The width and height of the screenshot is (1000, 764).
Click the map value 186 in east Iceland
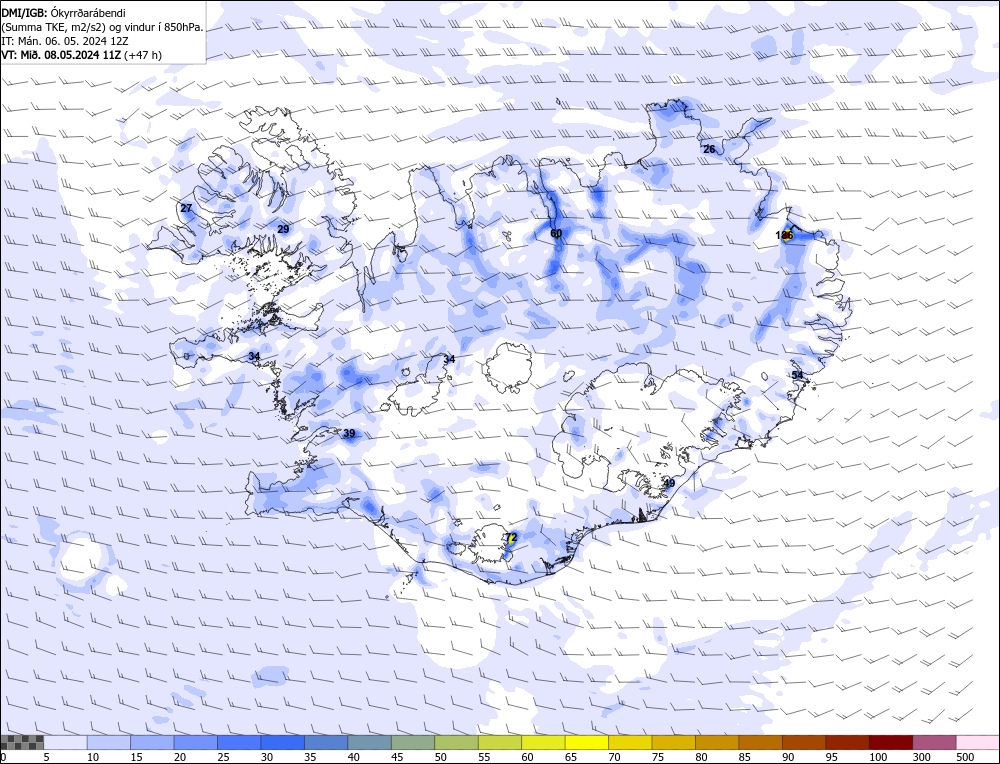coord(784,235)
